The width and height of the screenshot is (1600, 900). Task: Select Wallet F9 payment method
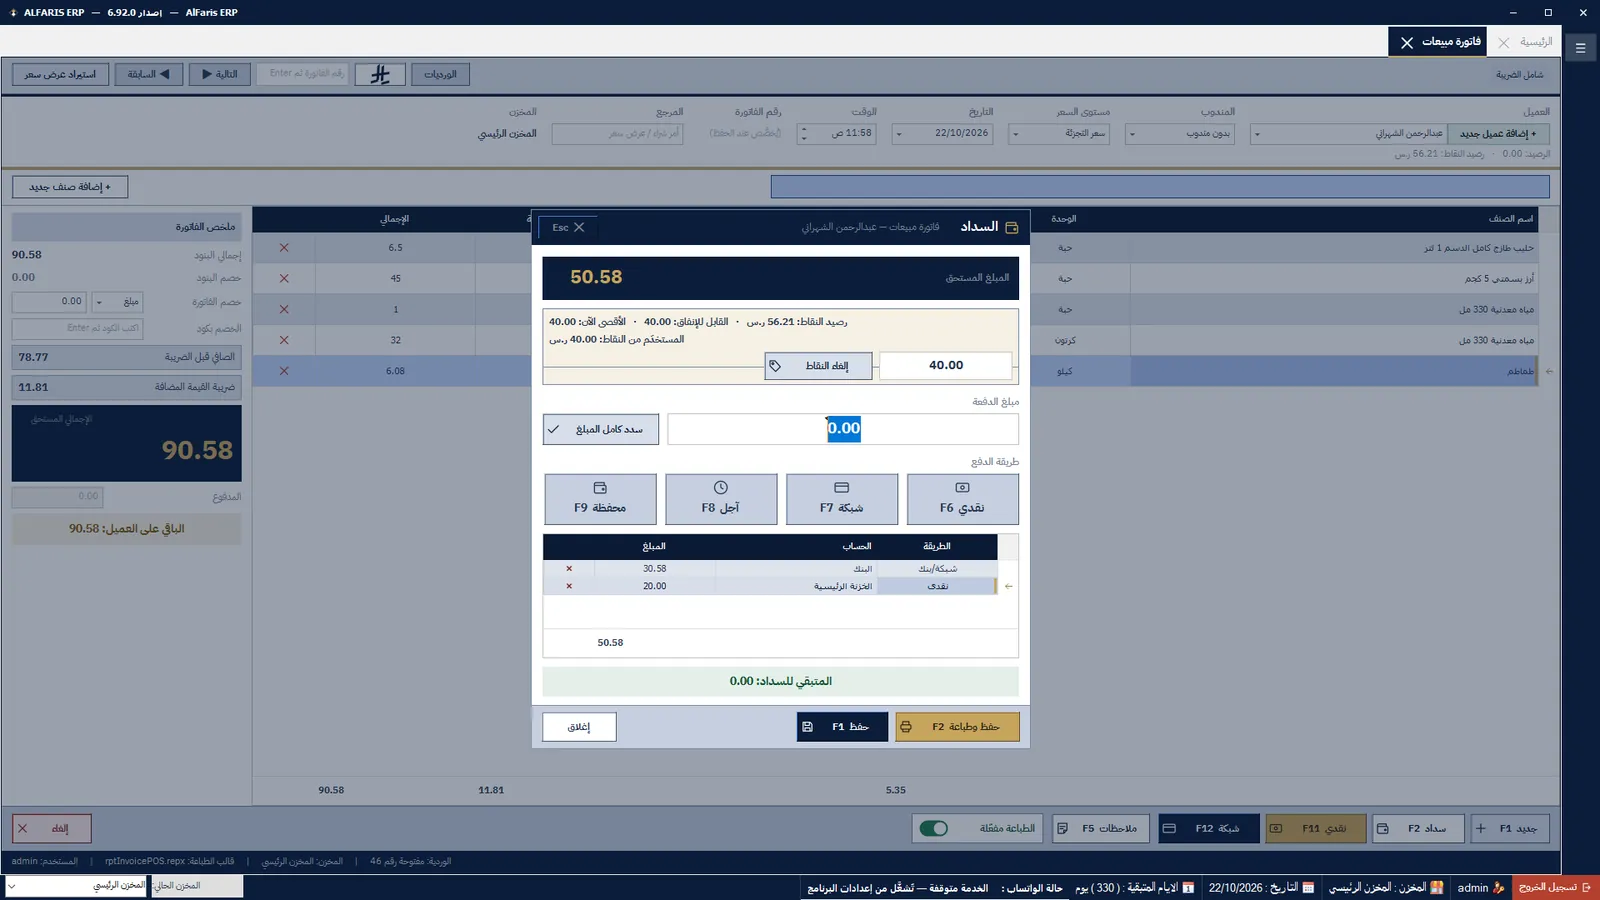click(600, 499)
